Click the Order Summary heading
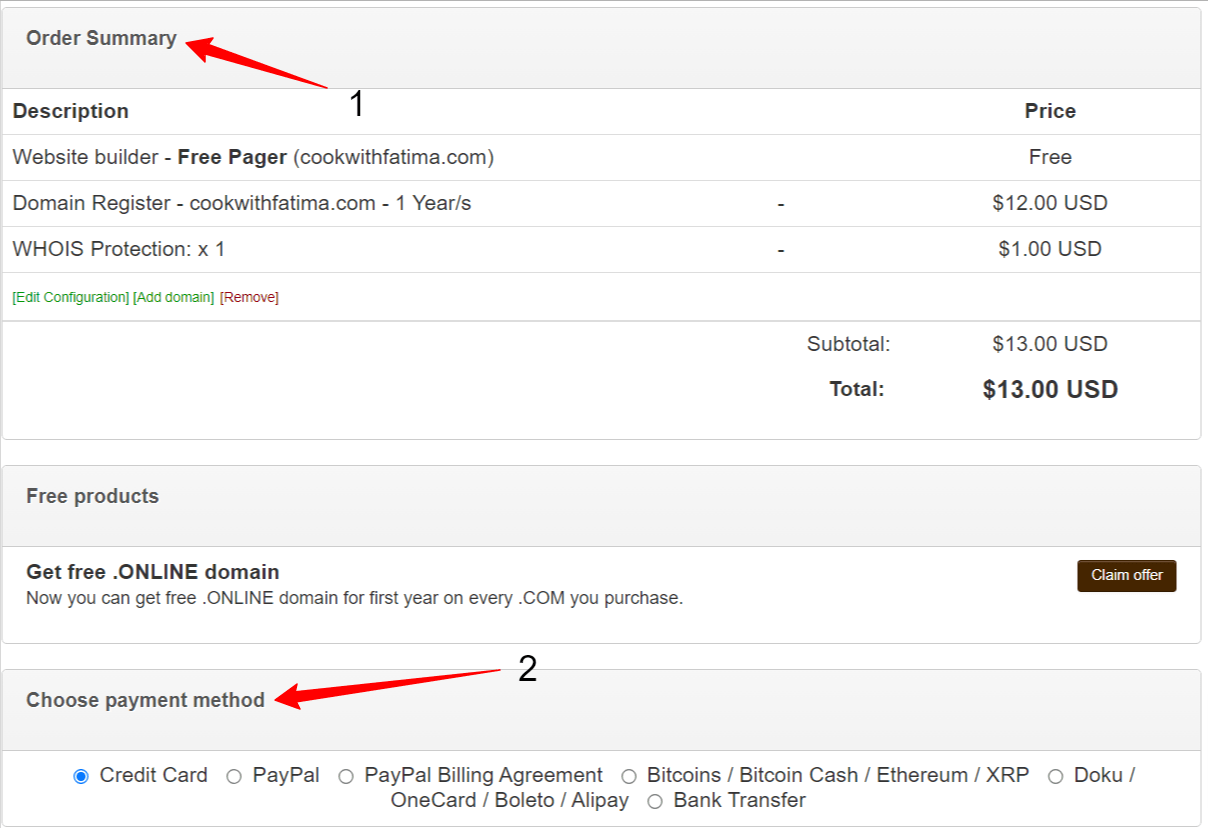Image resolution: width=1208 pixels, height=828 pixels. (100, 38)
